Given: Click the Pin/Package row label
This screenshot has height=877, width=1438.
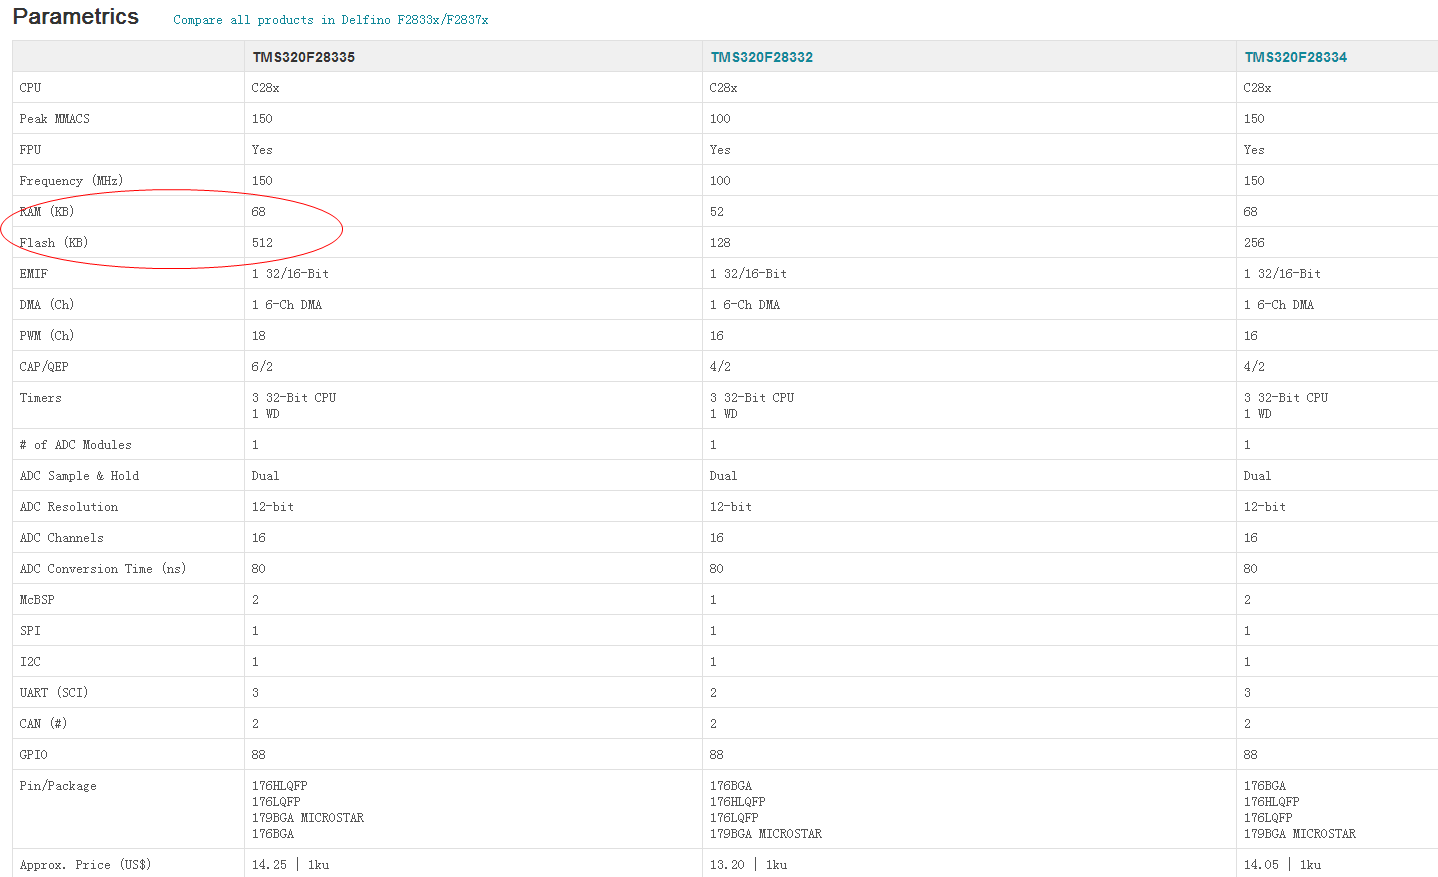Looking at the screenshot, I should pyautogui.click(x=58, y=786).
